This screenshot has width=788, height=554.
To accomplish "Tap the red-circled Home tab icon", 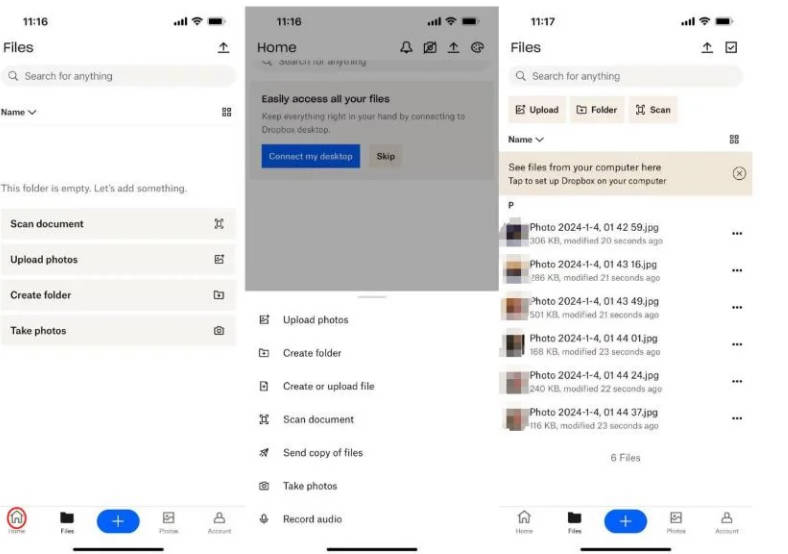I will [17, 518].
